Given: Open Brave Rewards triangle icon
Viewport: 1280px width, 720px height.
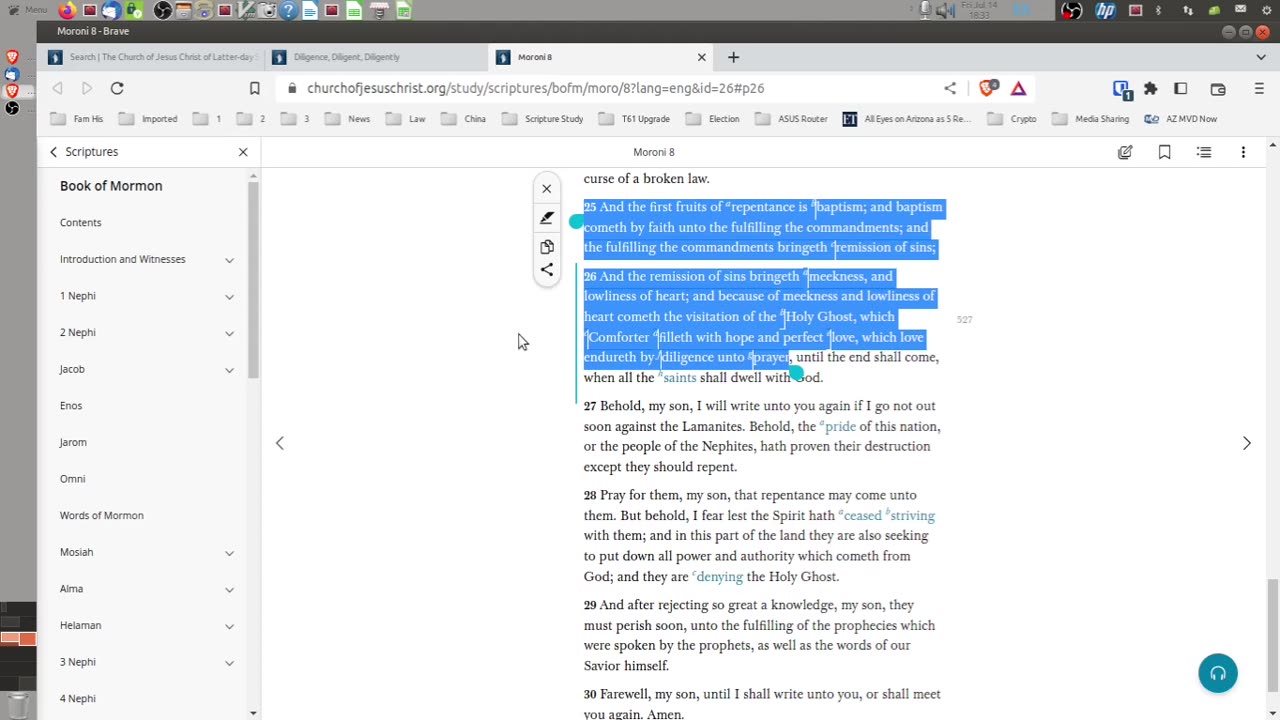Looking at the screenshot, I should [1018, 88].
